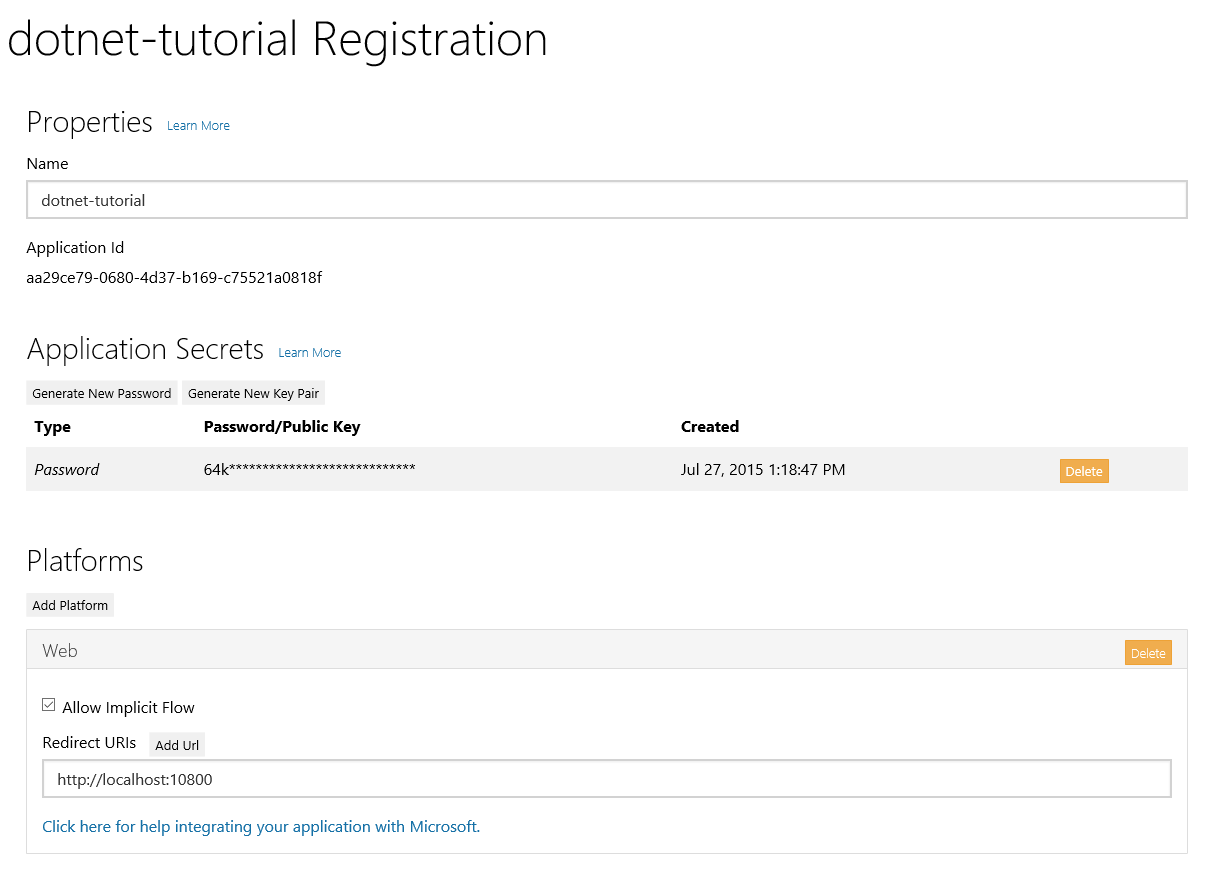Click the Properties section heading
This screenshot has height=888, width=1231.
(89, 122)
